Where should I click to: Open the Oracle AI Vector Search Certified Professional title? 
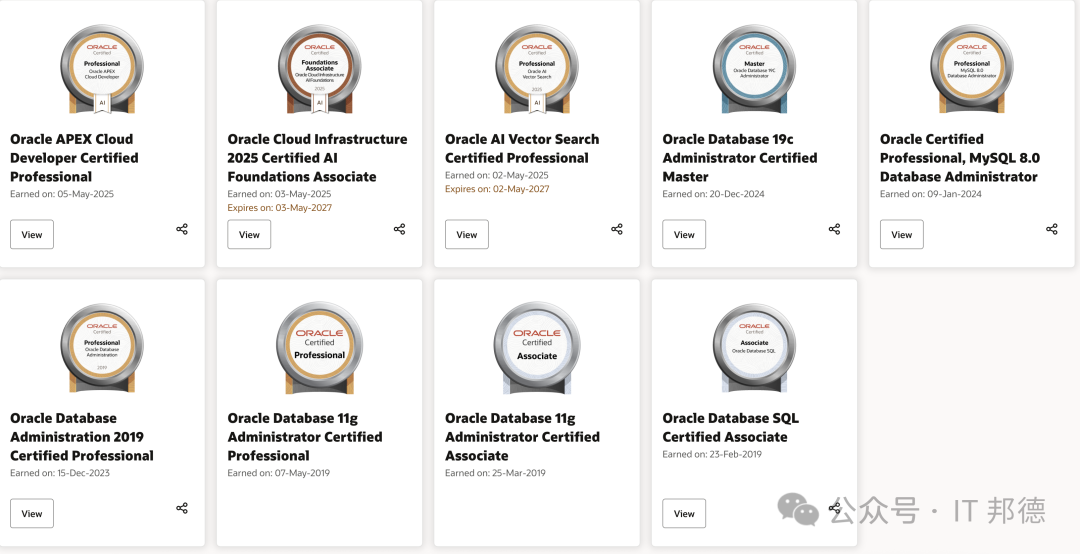coord(522,148)
